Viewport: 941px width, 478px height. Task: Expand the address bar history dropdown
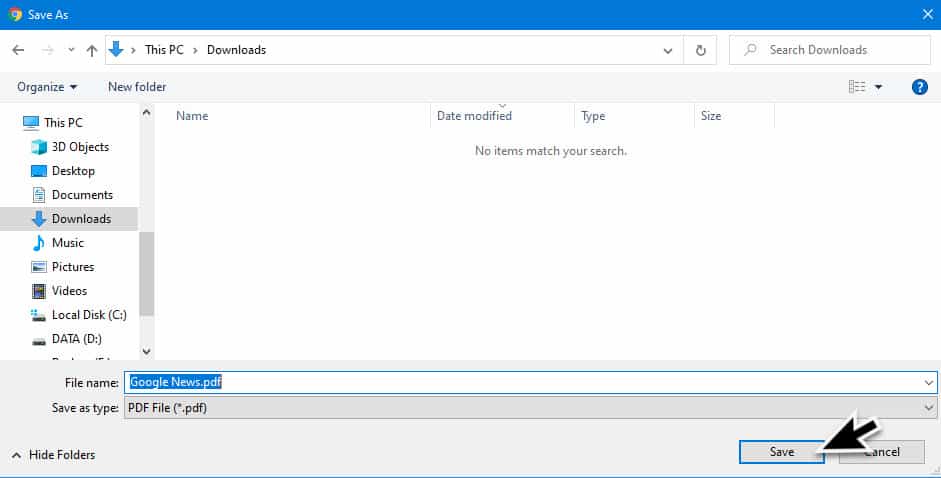667,50
